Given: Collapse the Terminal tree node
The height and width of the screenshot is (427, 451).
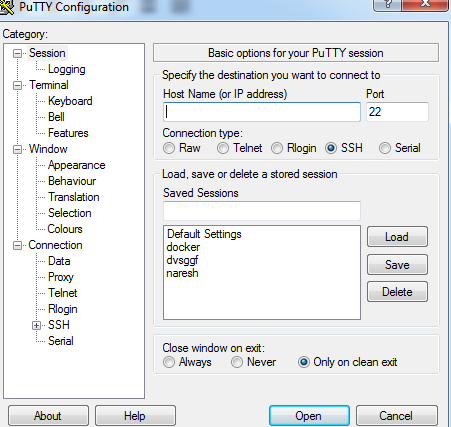Looking at the screenshot, I should (17, 85).
